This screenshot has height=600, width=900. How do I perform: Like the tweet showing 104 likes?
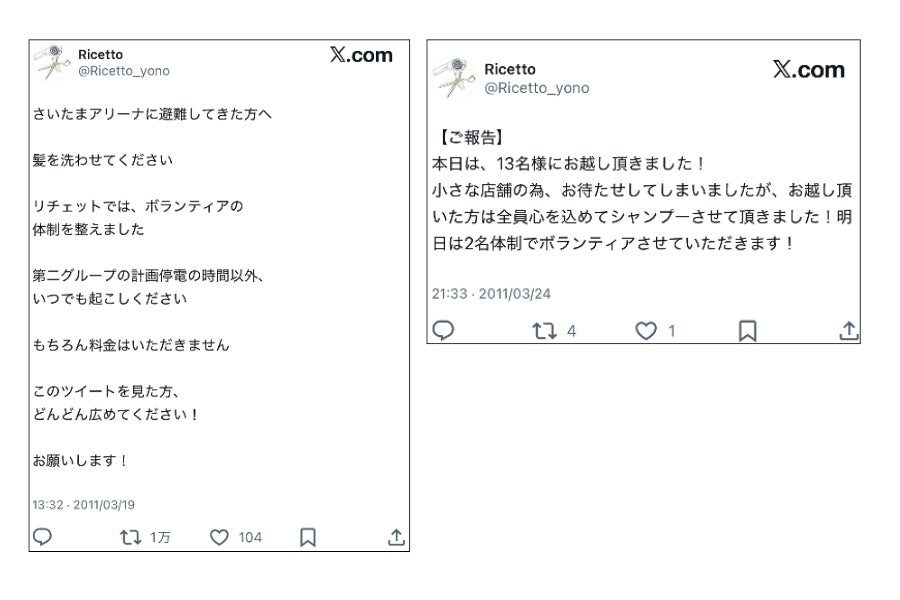coord(220,537)
